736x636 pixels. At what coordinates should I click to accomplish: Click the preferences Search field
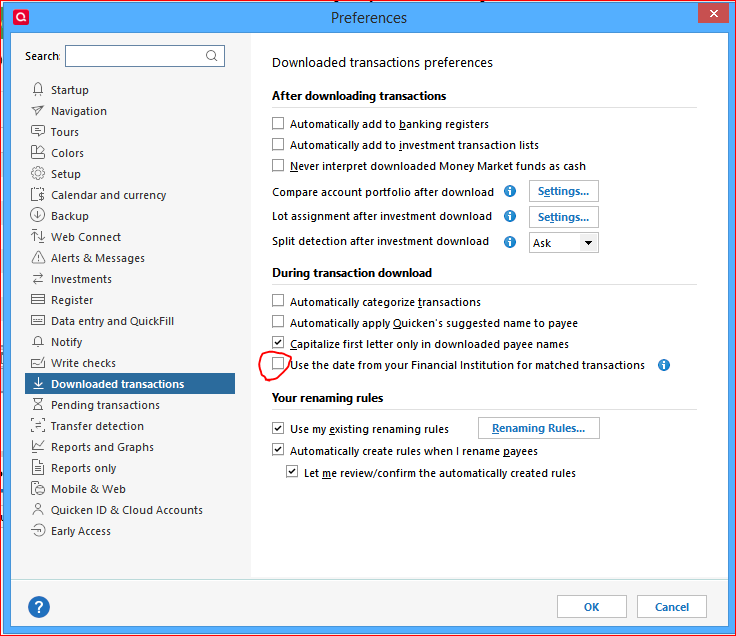click(145, 56)
